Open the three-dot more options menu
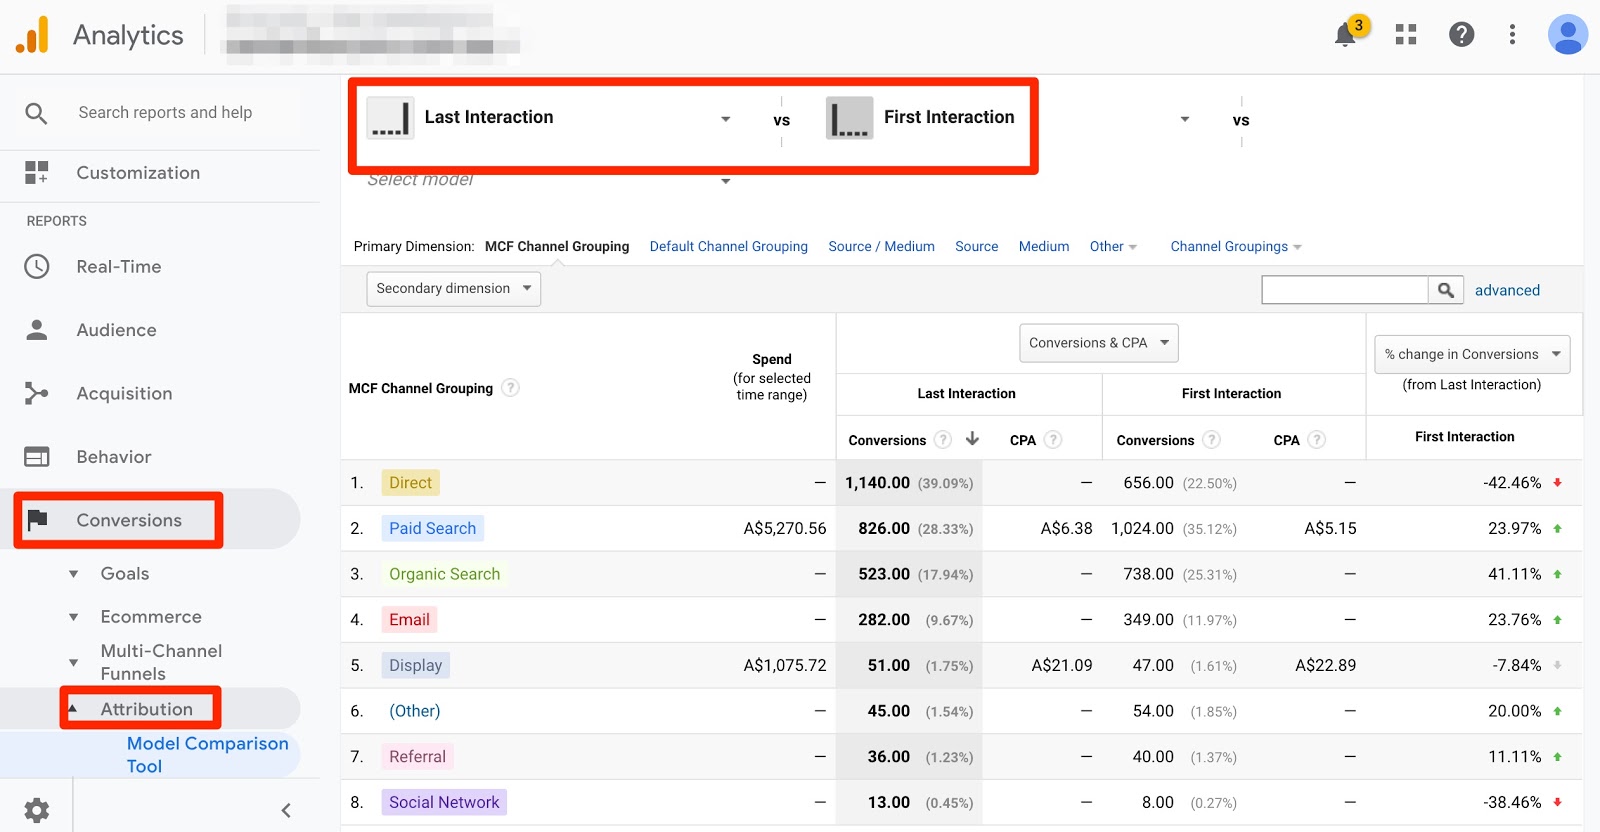This screenshot has height=832, width=1600. [1512, 35]
